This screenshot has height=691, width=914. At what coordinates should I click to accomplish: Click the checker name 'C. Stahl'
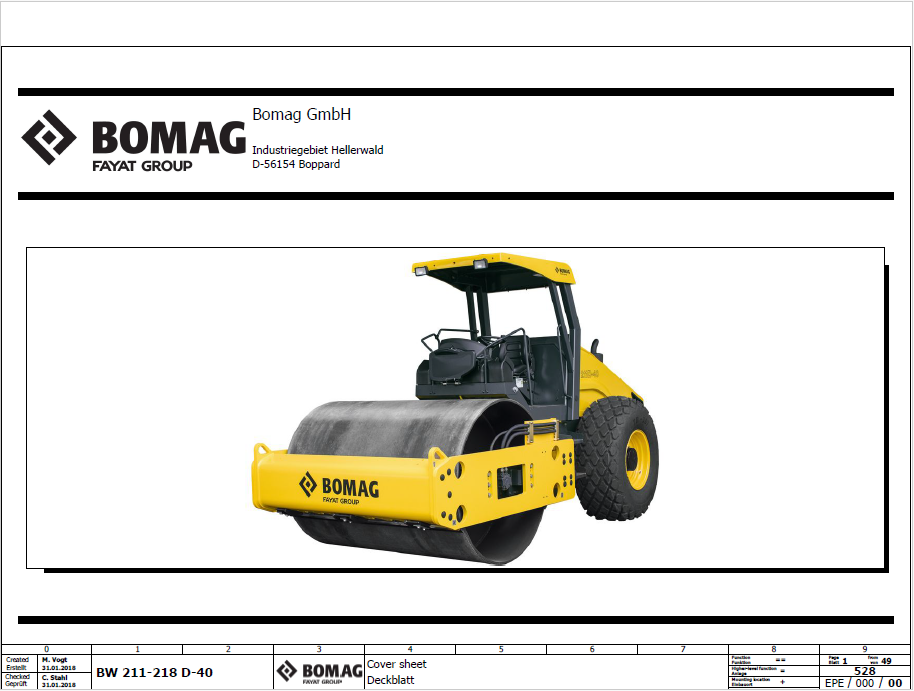click(54, 678)
